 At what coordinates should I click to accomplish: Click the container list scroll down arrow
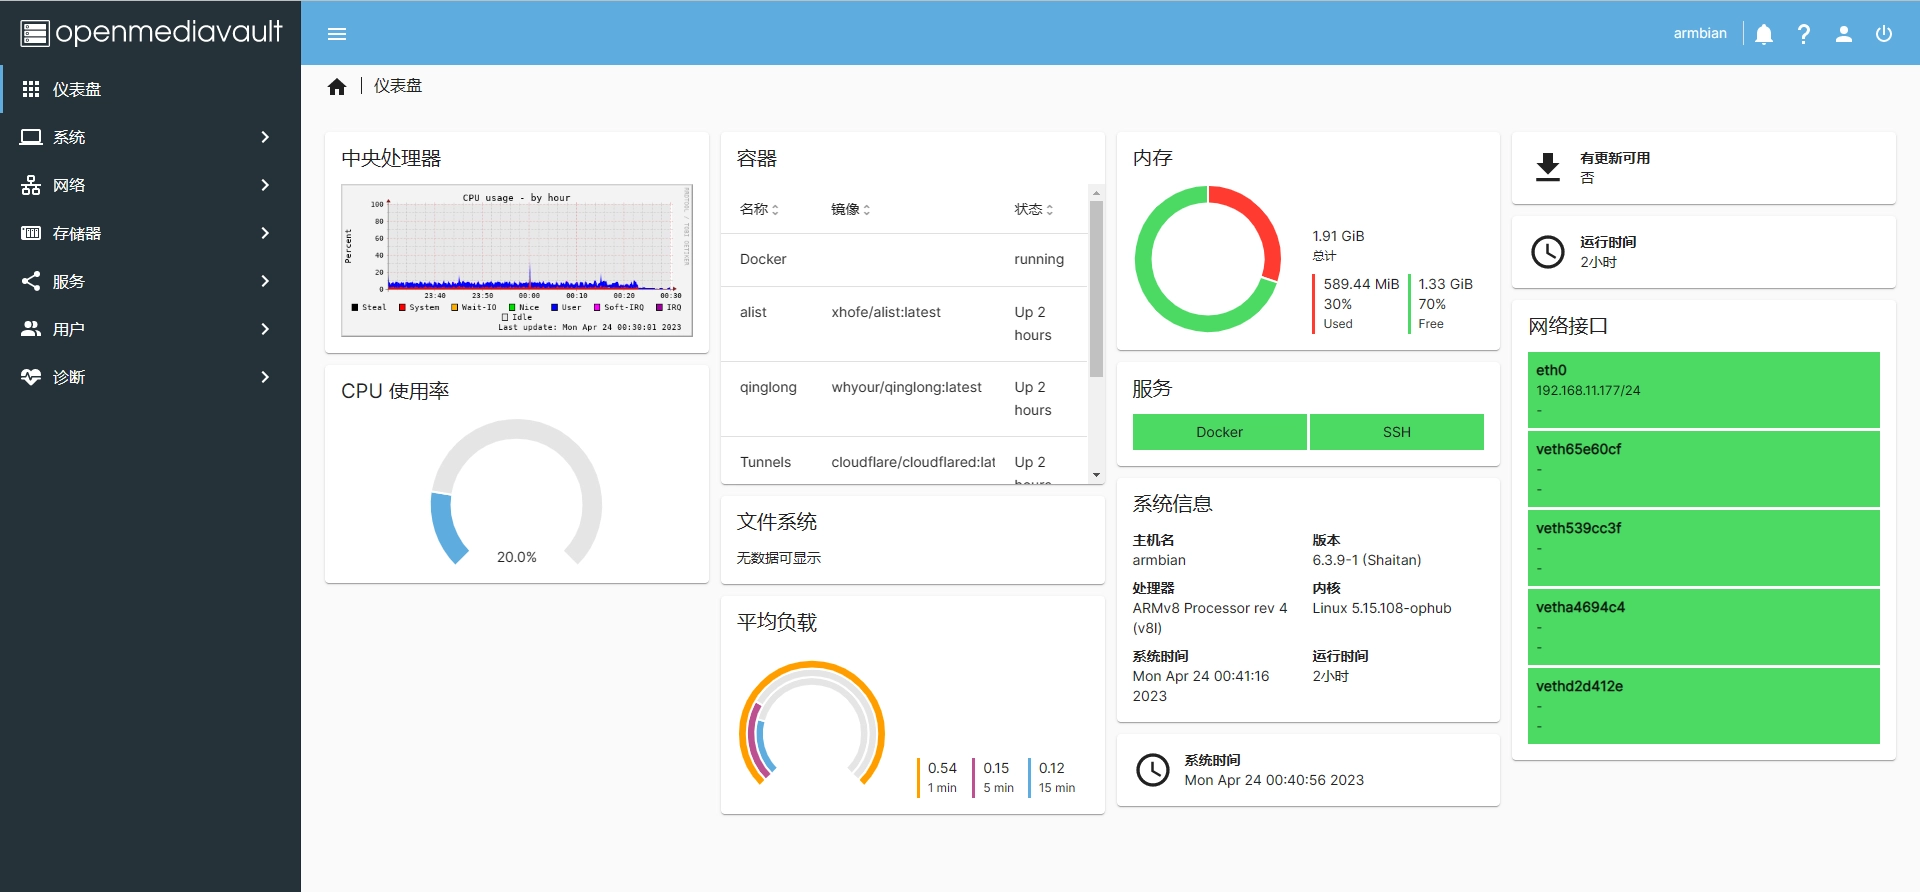pos(1096,475)
